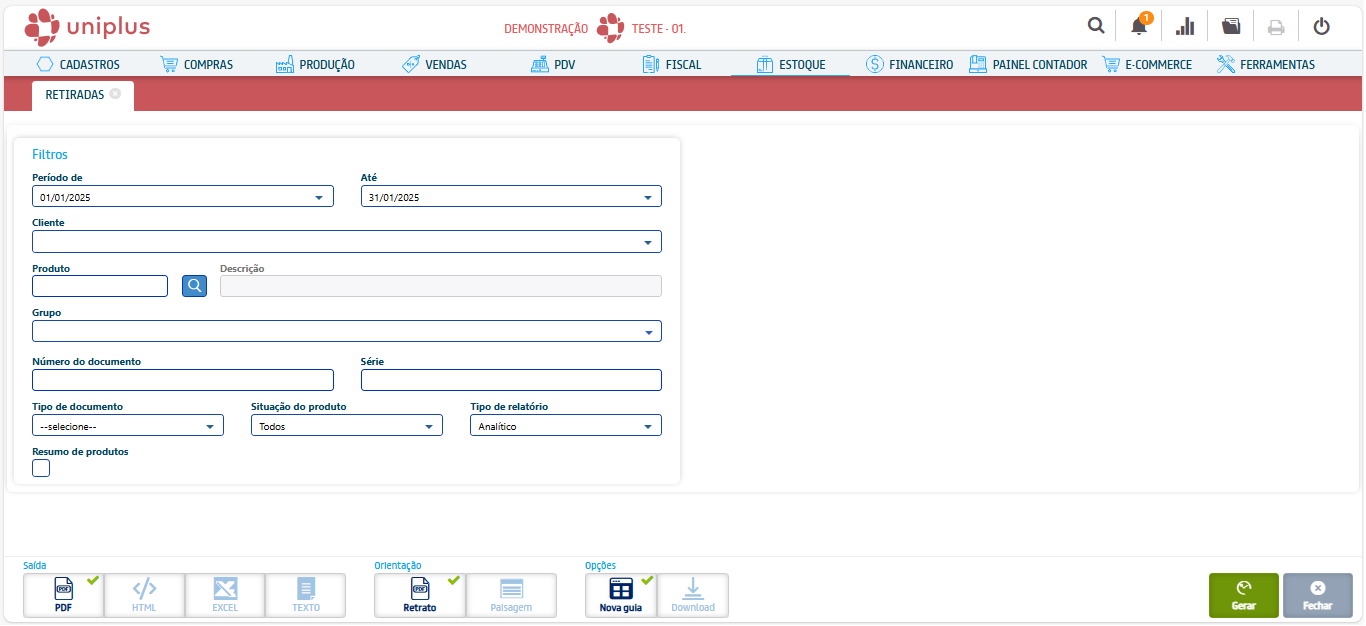Screen dimensions: 1366x626
Task: Enable the Resumo de produtos checkbox
Action: coord(41,468)
